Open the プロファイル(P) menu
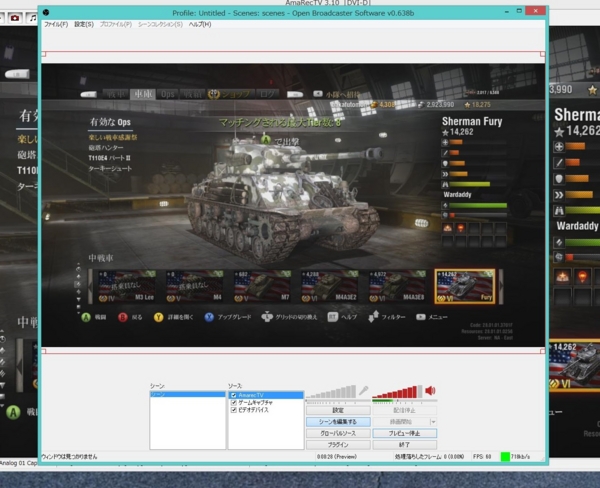 (x=116, y=24)
